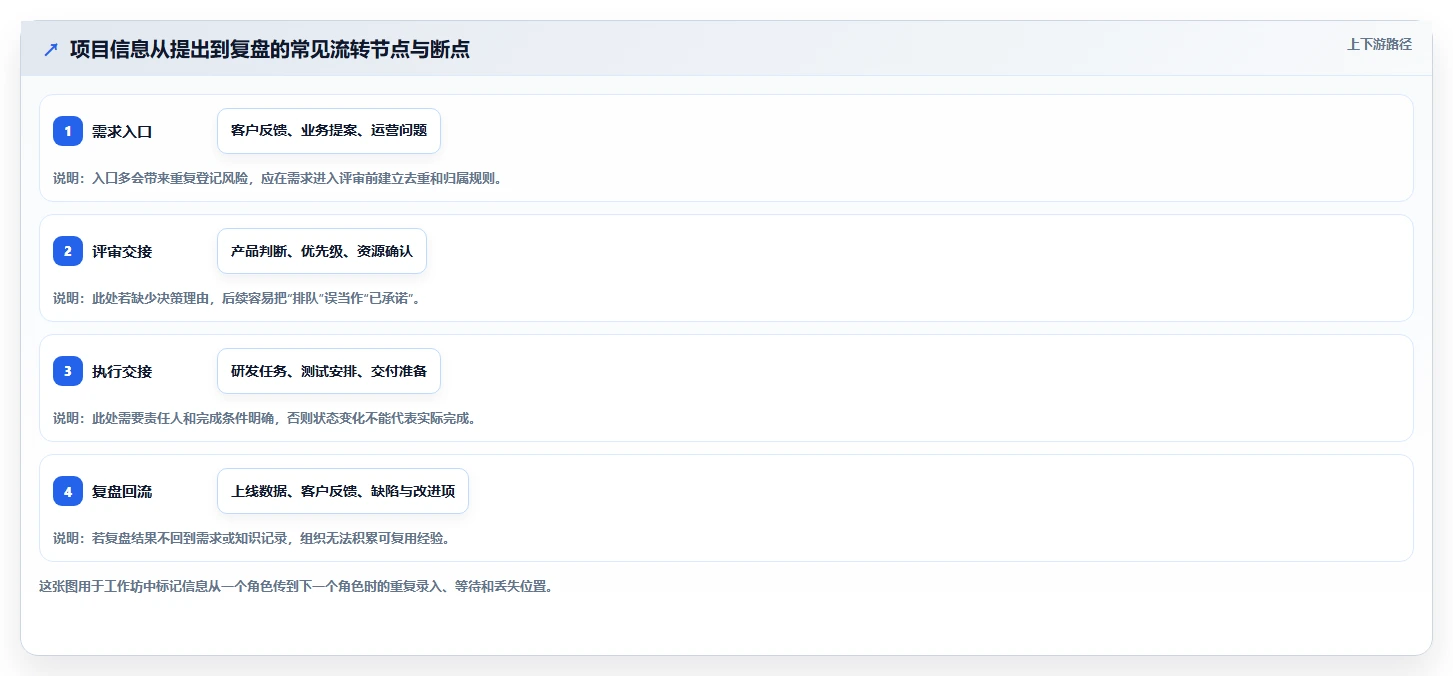Click the 复盘回流 step title
Screen dimensions: 1453x676
122,491
